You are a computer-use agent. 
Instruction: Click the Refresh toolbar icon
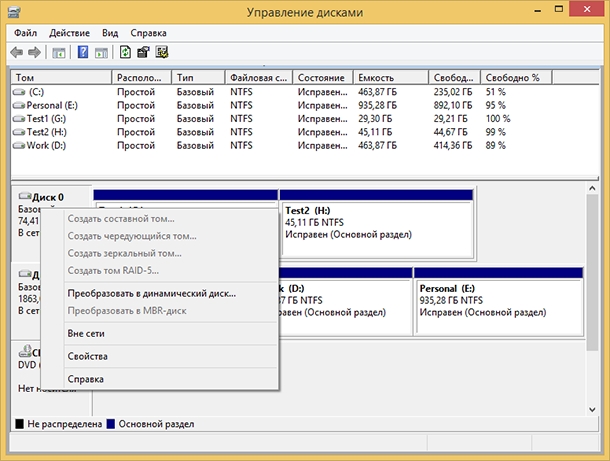(125, 51)
